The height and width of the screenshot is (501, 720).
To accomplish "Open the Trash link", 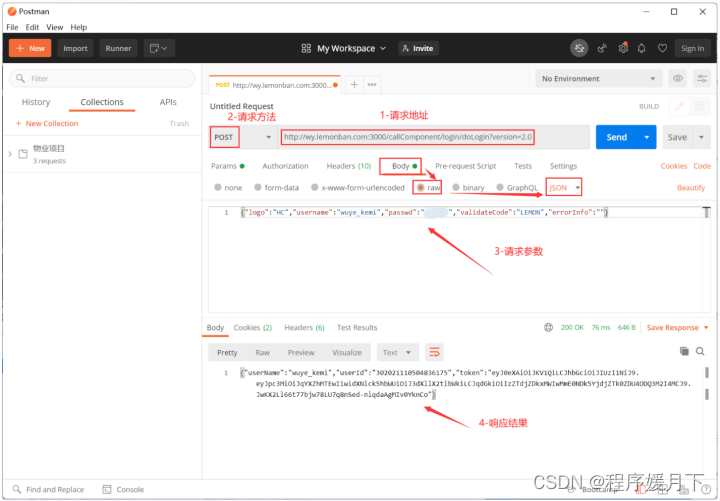I will pos(179,123).
